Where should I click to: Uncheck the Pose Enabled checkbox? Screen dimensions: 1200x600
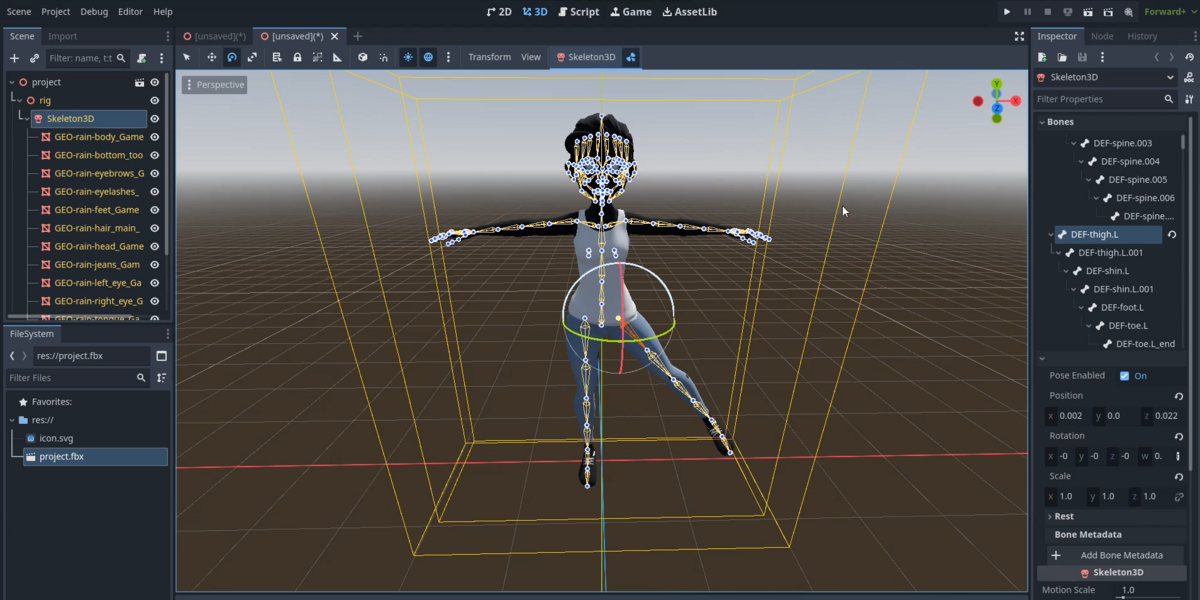coord(1125,376)
